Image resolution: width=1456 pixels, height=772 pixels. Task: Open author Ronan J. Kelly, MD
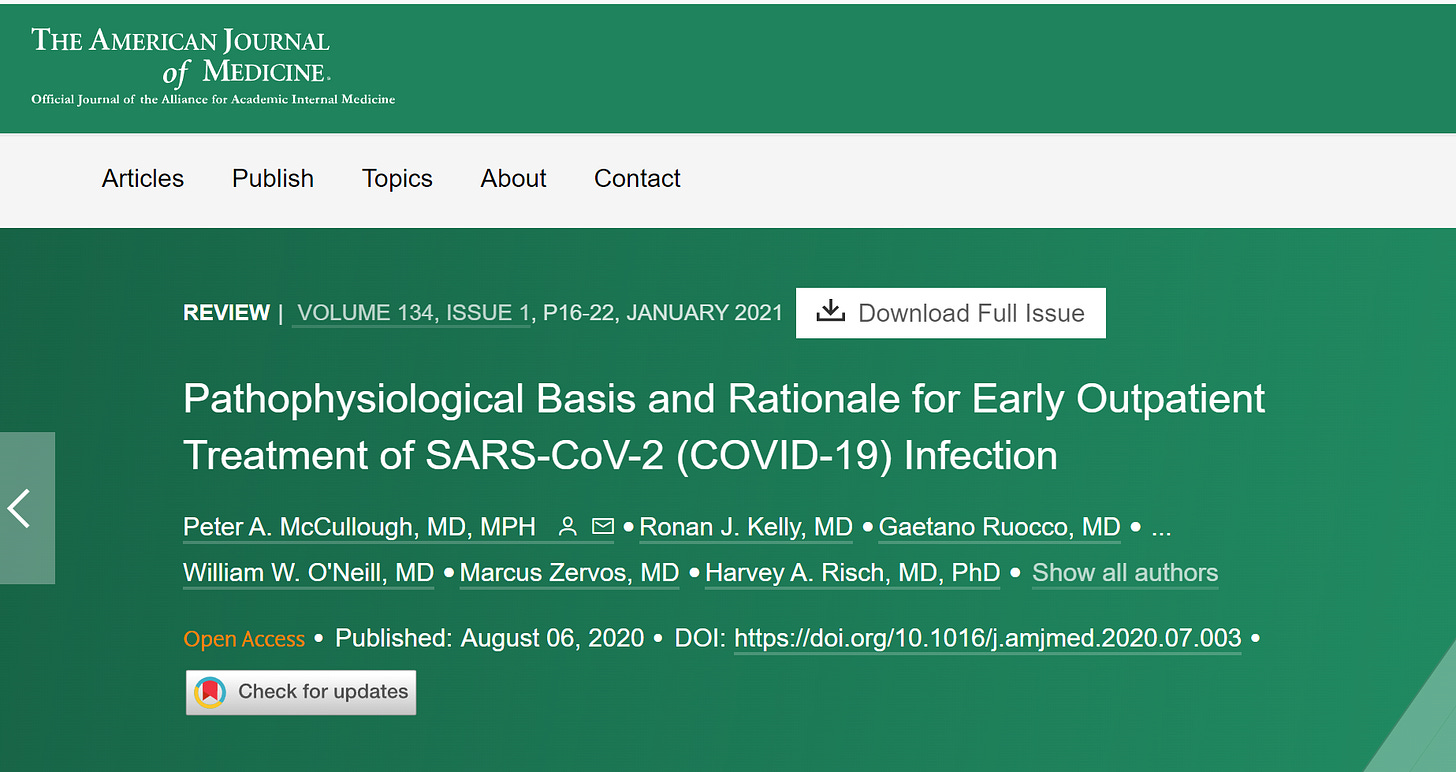click(746, 527)
